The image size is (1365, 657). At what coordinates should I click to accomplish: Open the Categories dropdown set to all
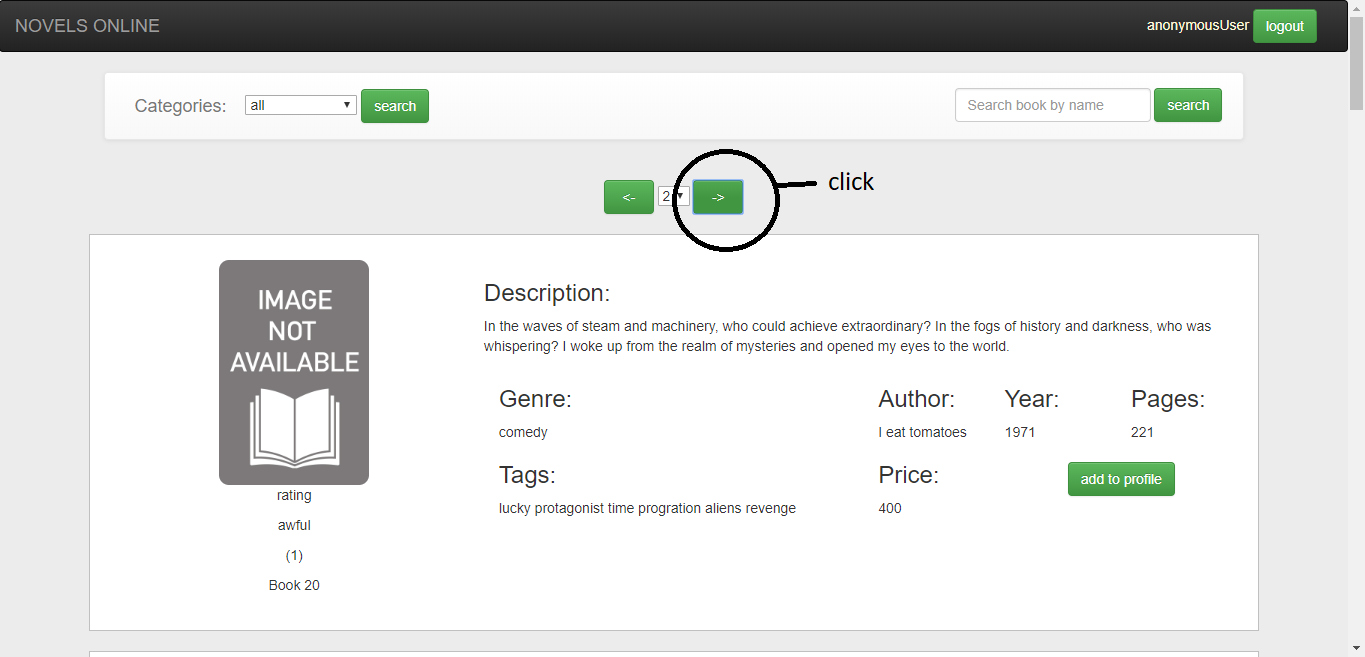300,105
